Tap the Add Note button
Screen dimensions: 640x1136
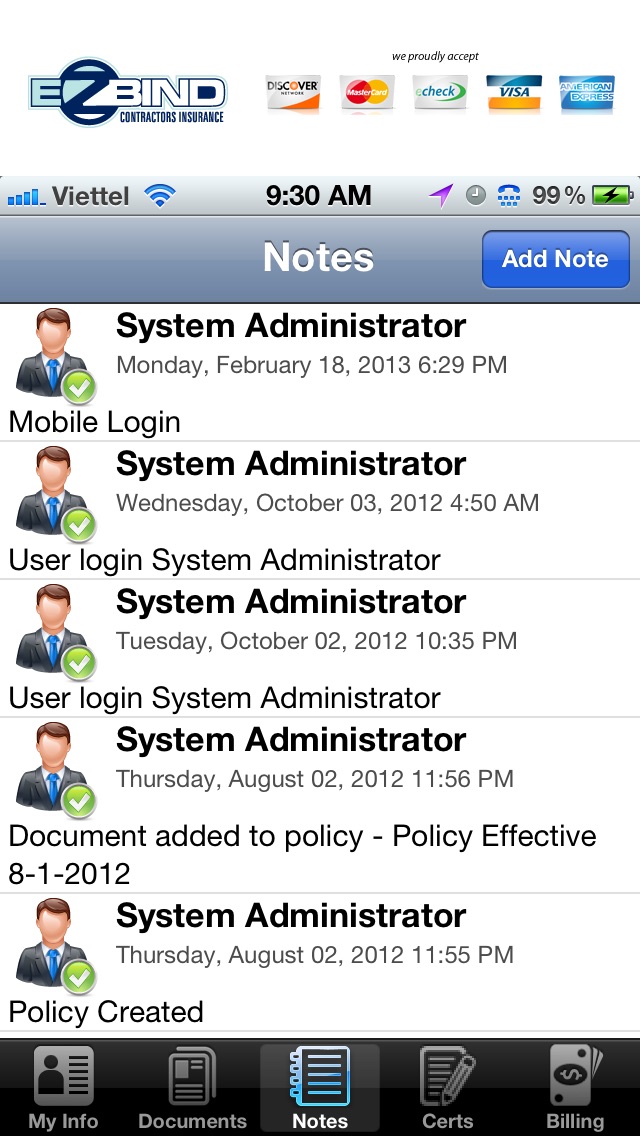point(555,260)
